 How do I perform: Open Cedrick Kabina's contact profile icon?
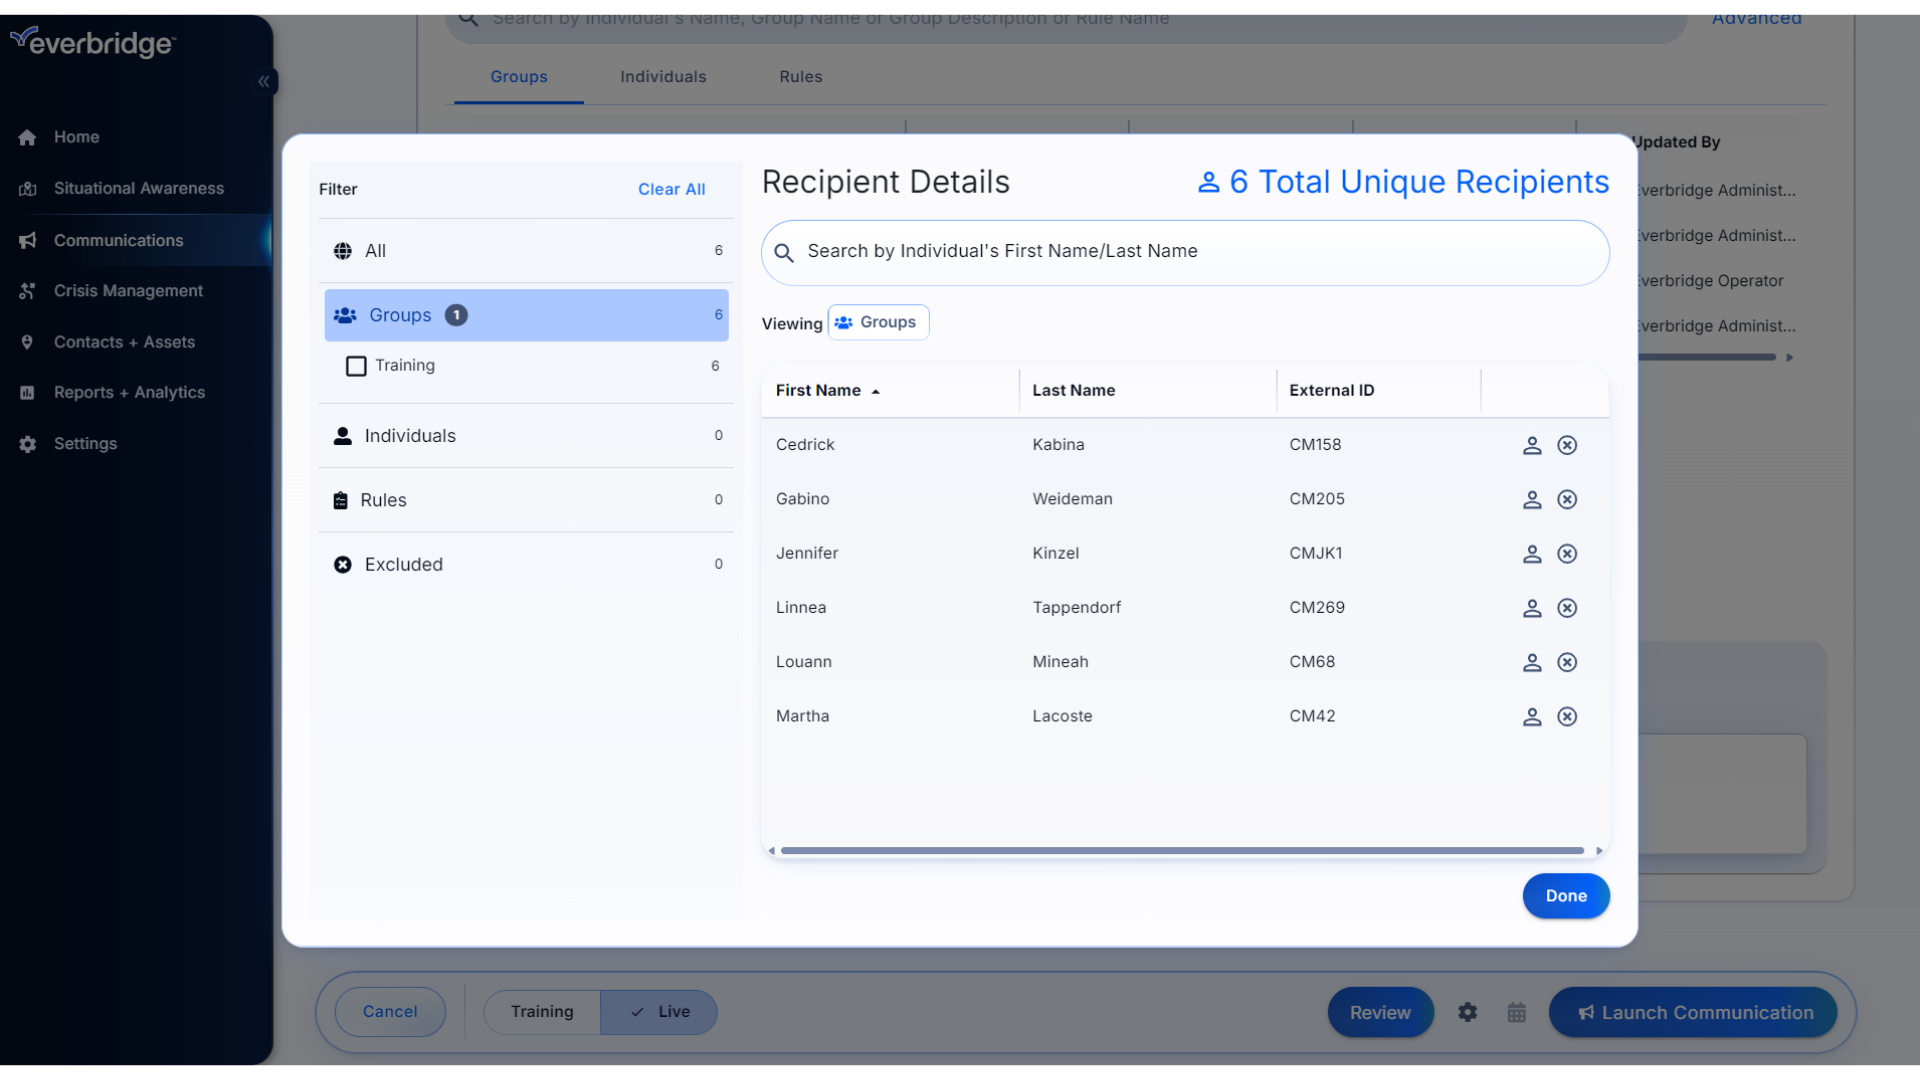tap(1532, 445)
